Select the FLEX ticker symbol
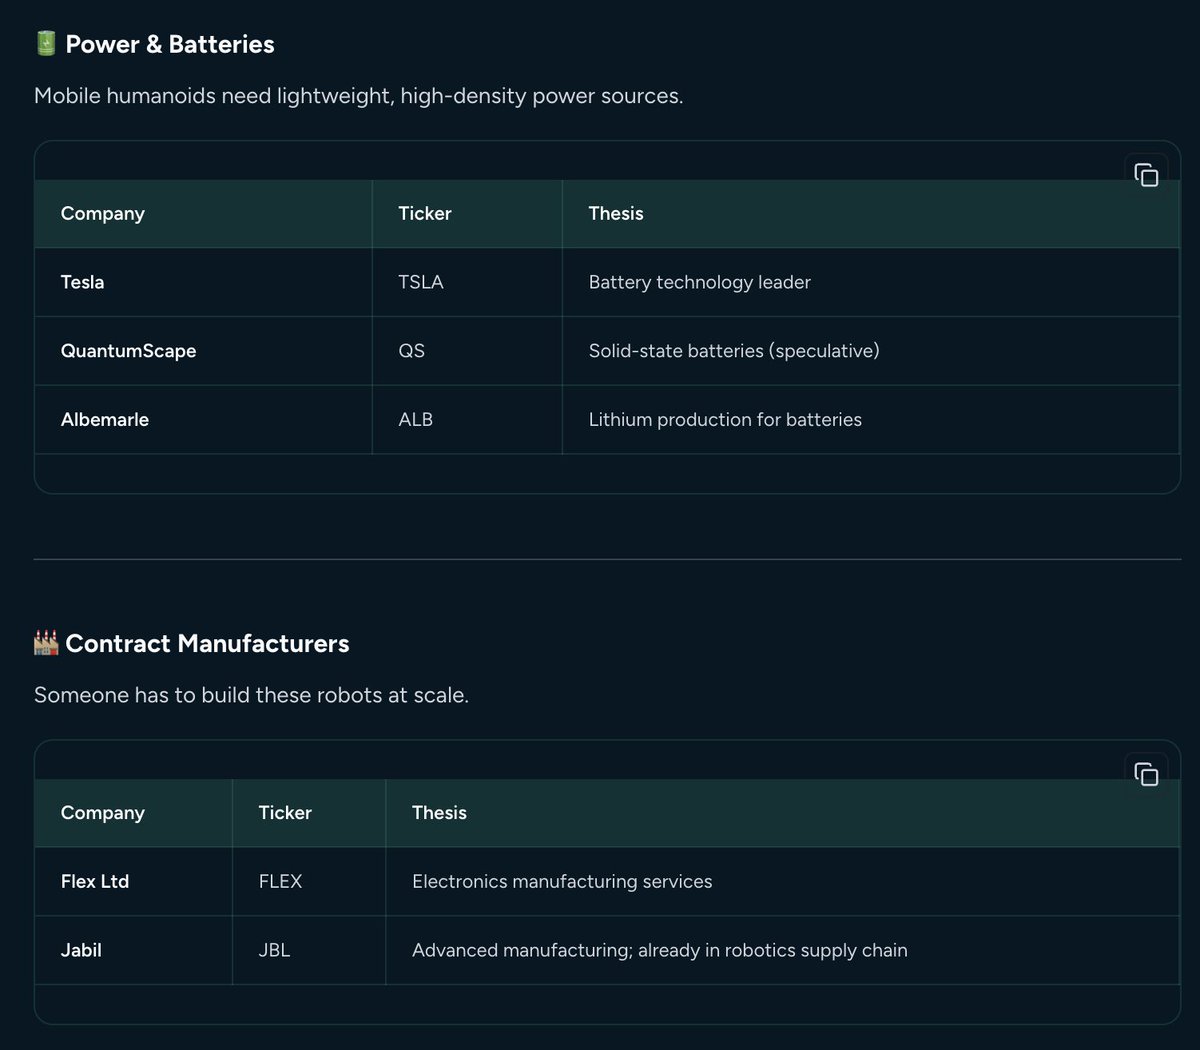The image size is (1200, 1050). click(280, 881)
